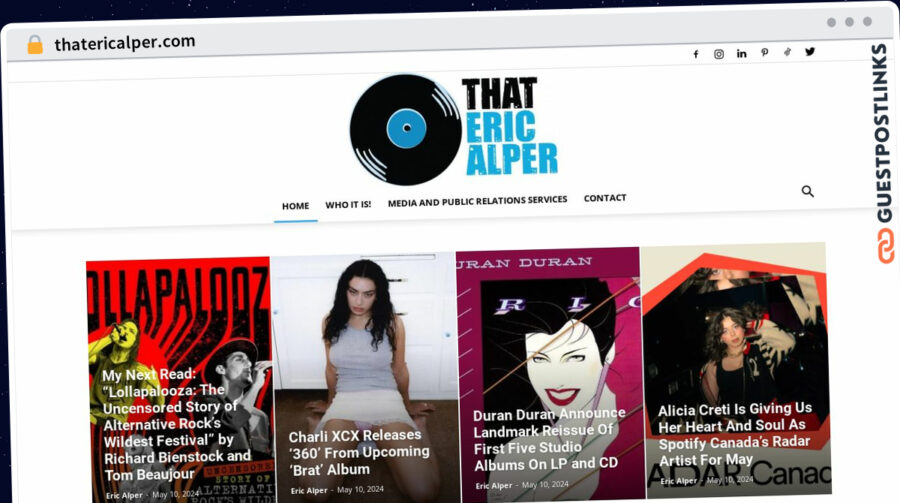Open the LinkedIn social icon
This screenshot has width=900, height=503.
click(x=742, y=53)
